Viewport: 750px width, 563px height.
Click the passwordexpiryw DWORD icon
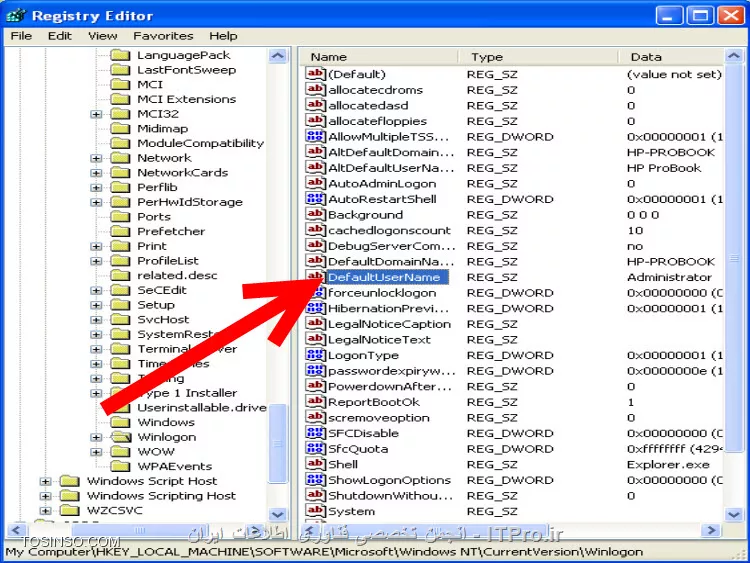tap(315, 371)
